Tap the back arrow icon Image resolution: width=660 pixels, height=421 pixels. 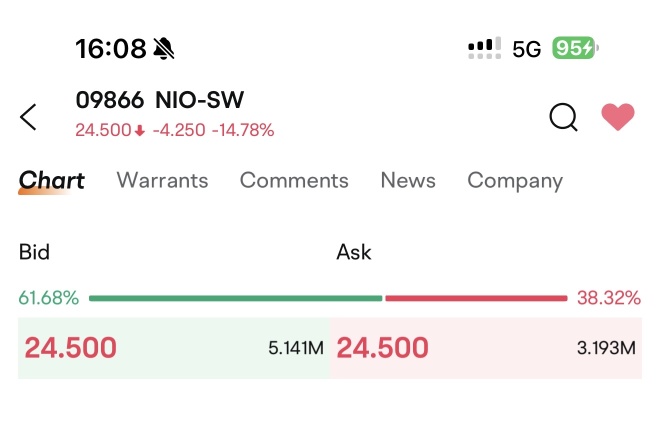click(29, 117)
